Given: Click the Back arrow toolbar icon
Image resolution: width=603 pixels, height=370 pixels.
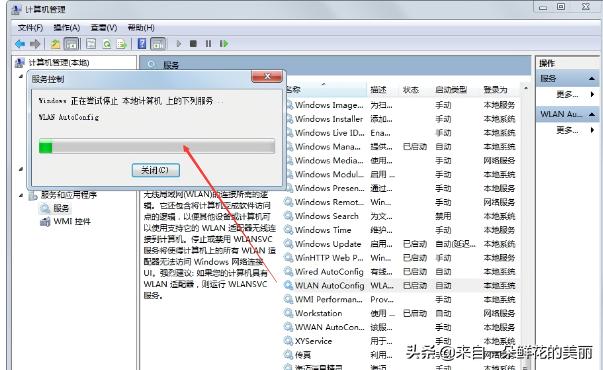Looking at the screenshot, I should coord(20,44).
